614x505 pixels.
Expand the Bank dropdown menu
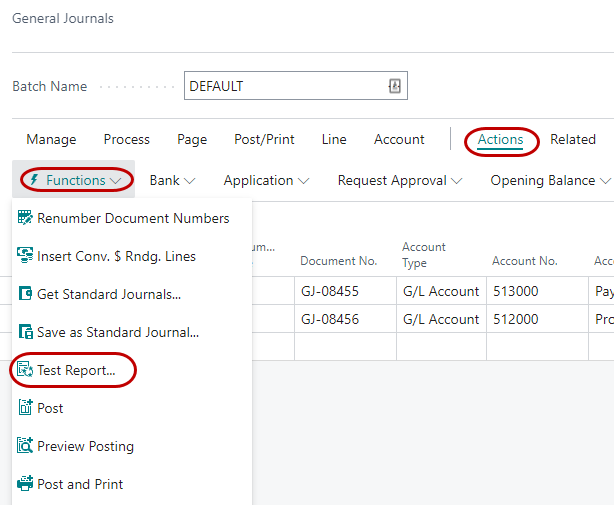tap(172, 180)
